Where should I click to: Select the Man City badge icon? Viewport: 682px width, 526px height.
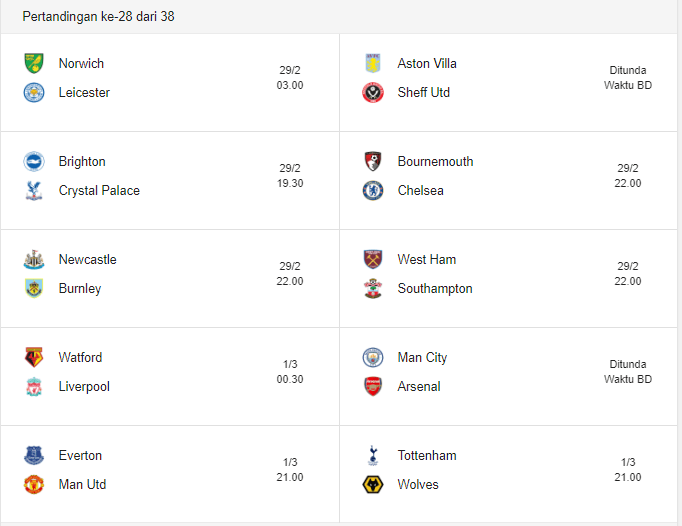point(373,357)
